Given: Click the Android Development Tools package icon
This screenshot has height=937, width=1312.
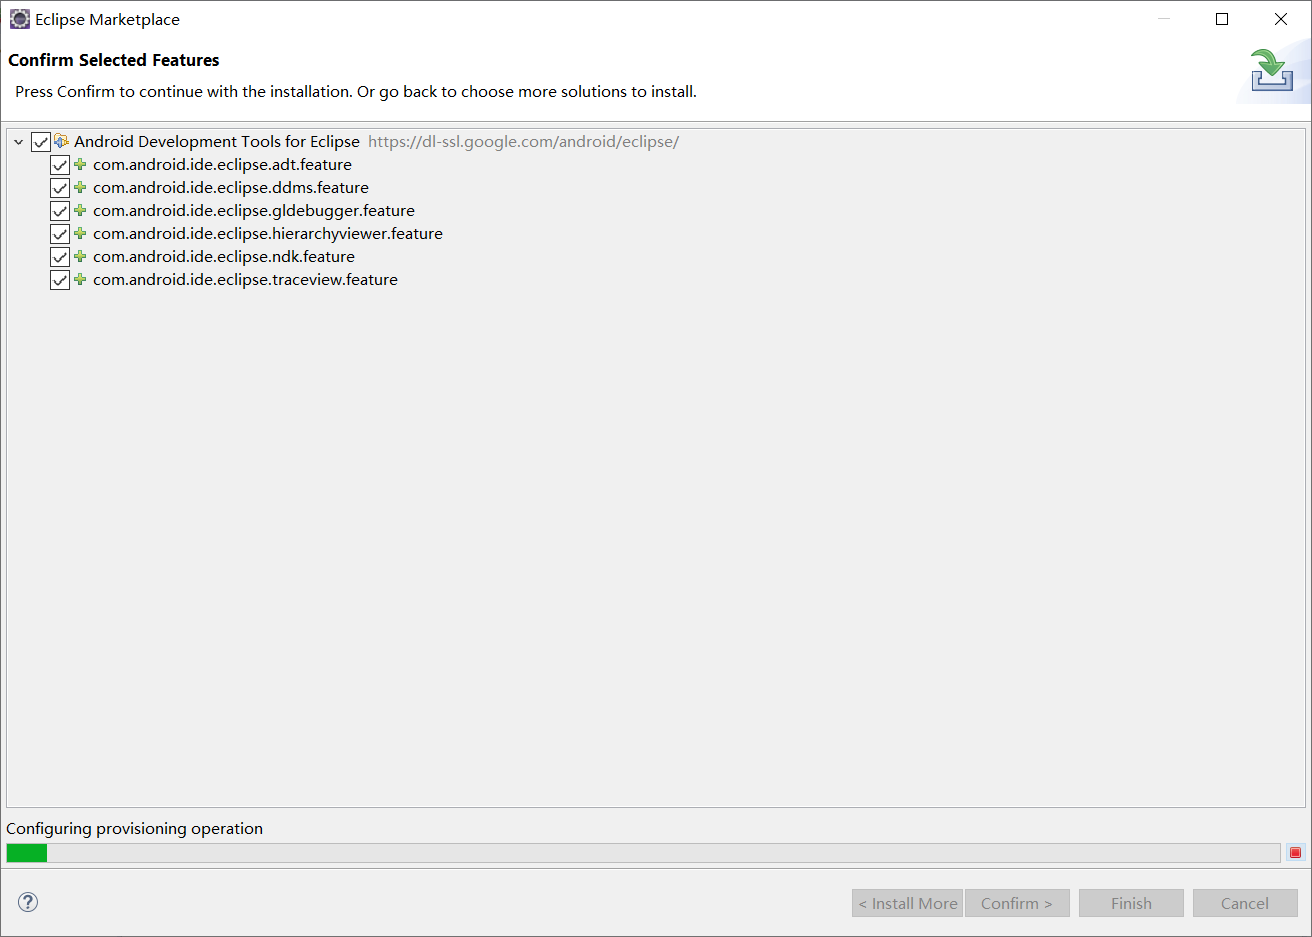Looking at the screenshot, I should click(x=61, y=141).
